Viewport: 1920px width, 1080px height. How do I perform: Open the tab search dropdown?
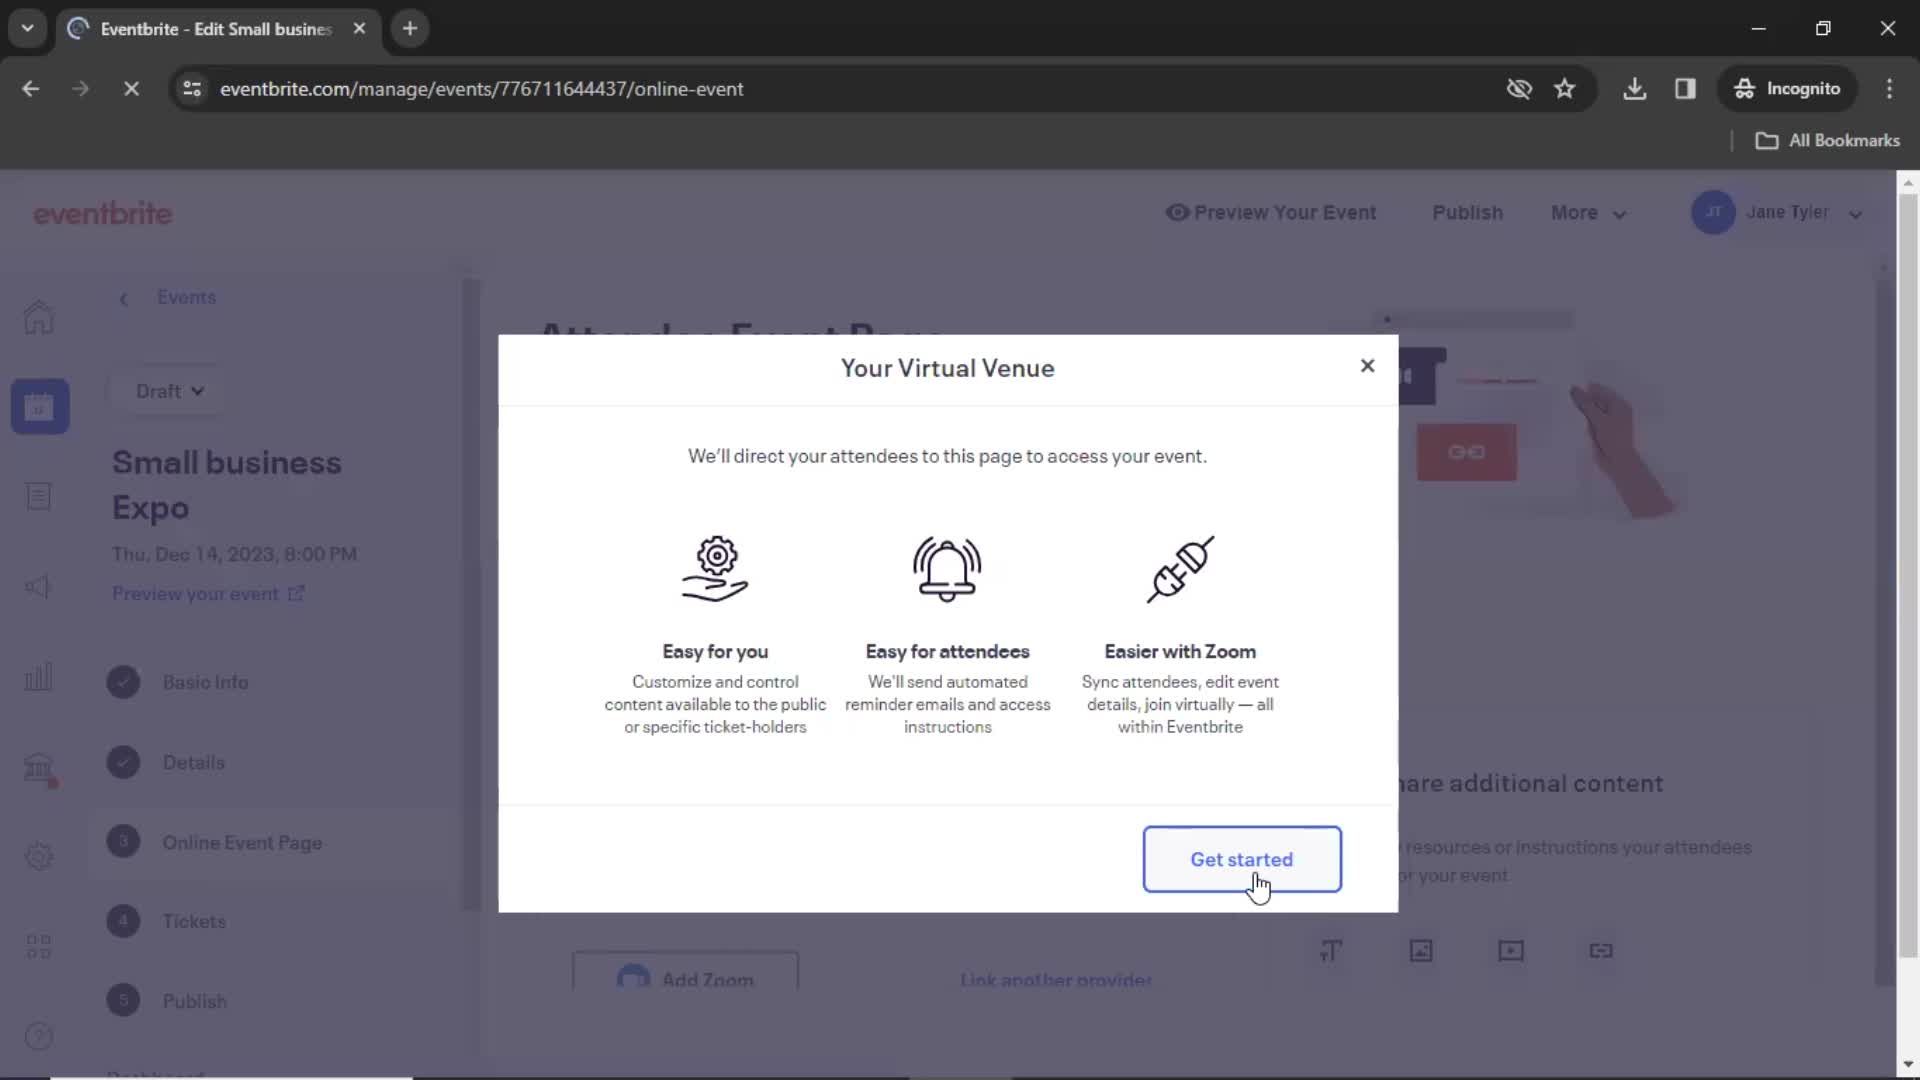click(x=27, y=29)
